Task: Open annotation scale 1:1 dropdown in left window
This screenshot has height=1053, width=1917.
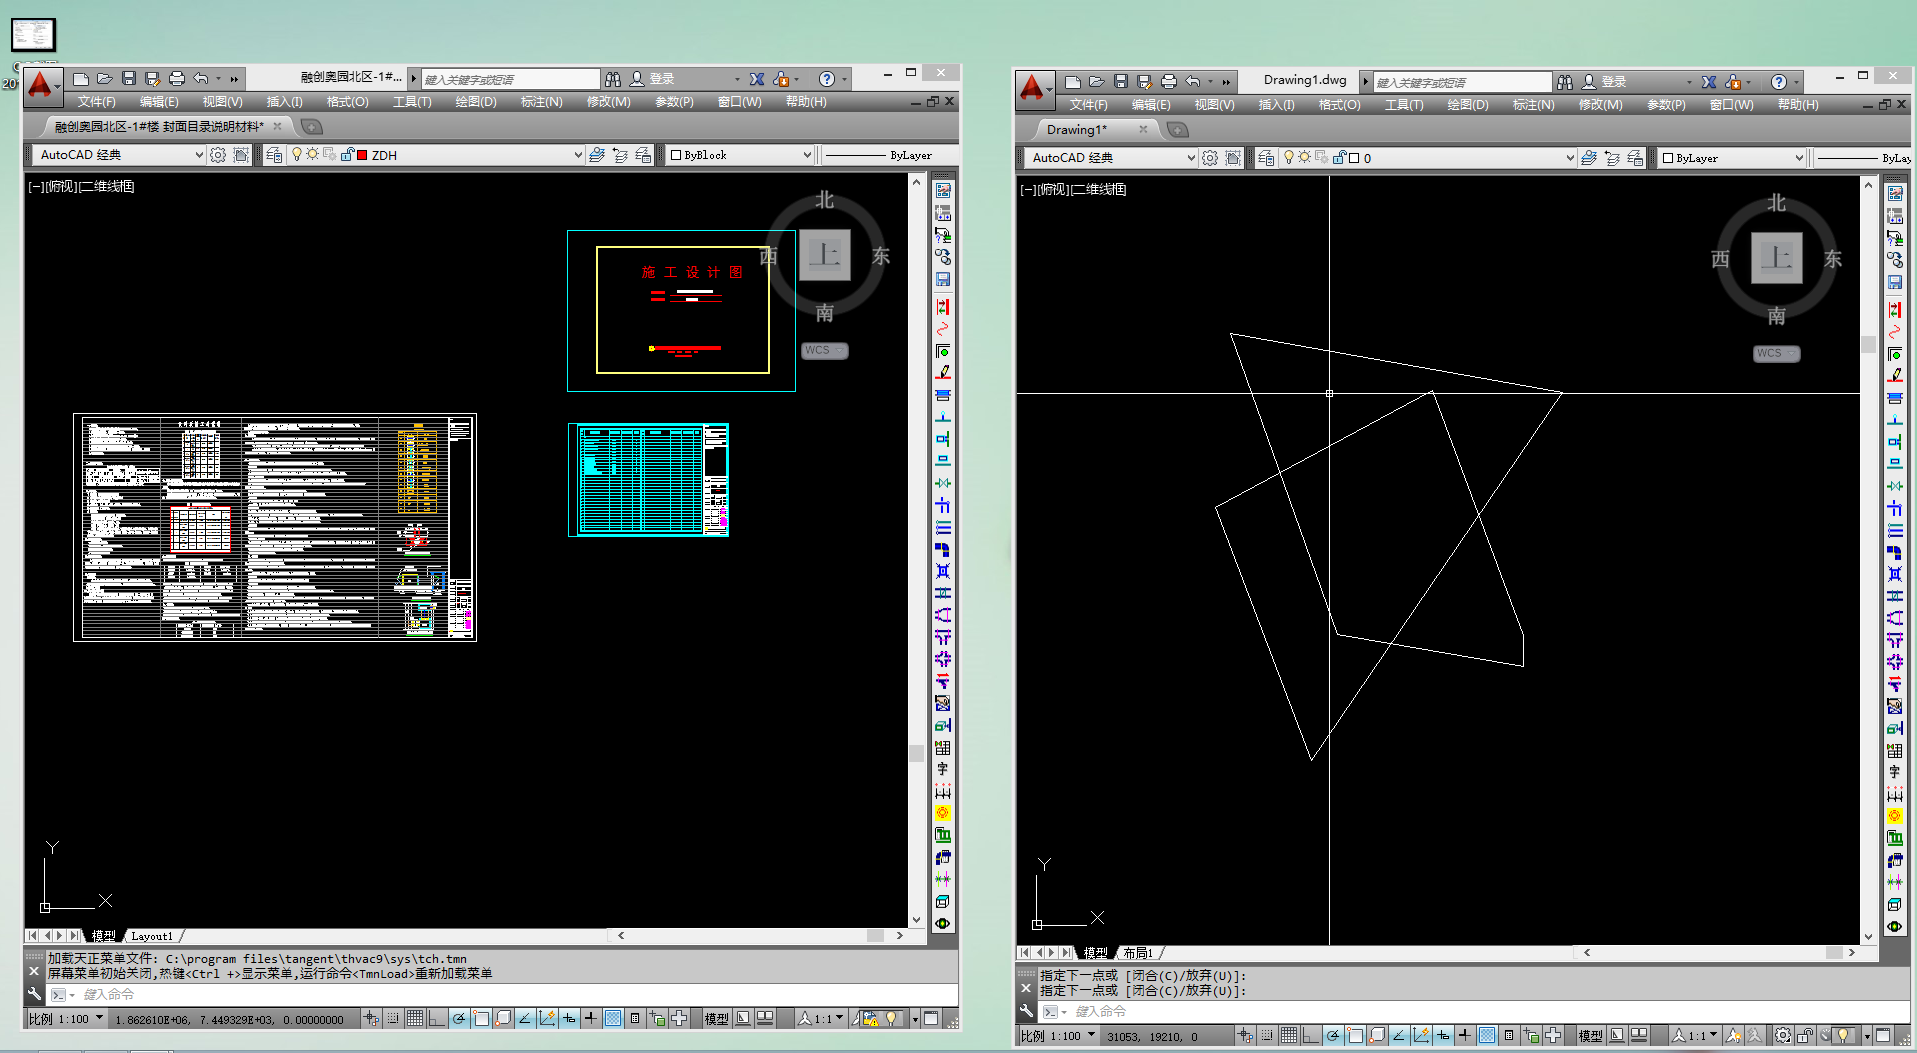Action: (x=839, y=1018)
